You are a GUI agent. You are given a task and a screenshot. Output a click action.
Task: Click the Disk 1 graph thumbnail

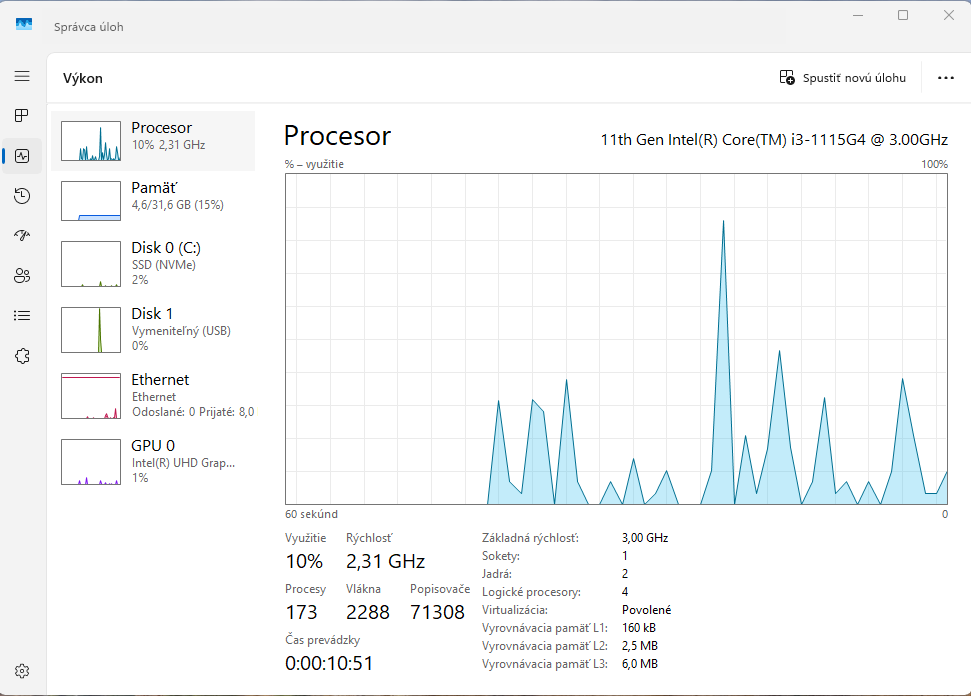91,329
